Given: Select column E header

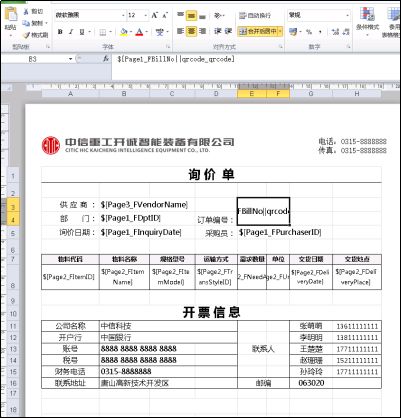Looking at the screenshot, I should click(252, 94).
